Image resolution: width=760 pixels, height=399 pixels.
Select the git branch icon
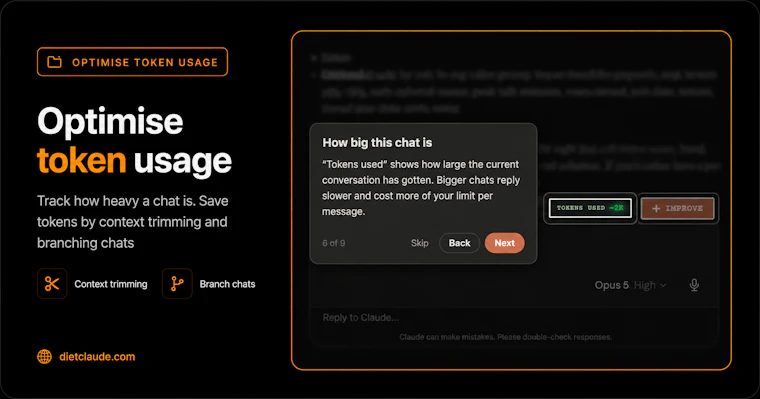[177, 284]
